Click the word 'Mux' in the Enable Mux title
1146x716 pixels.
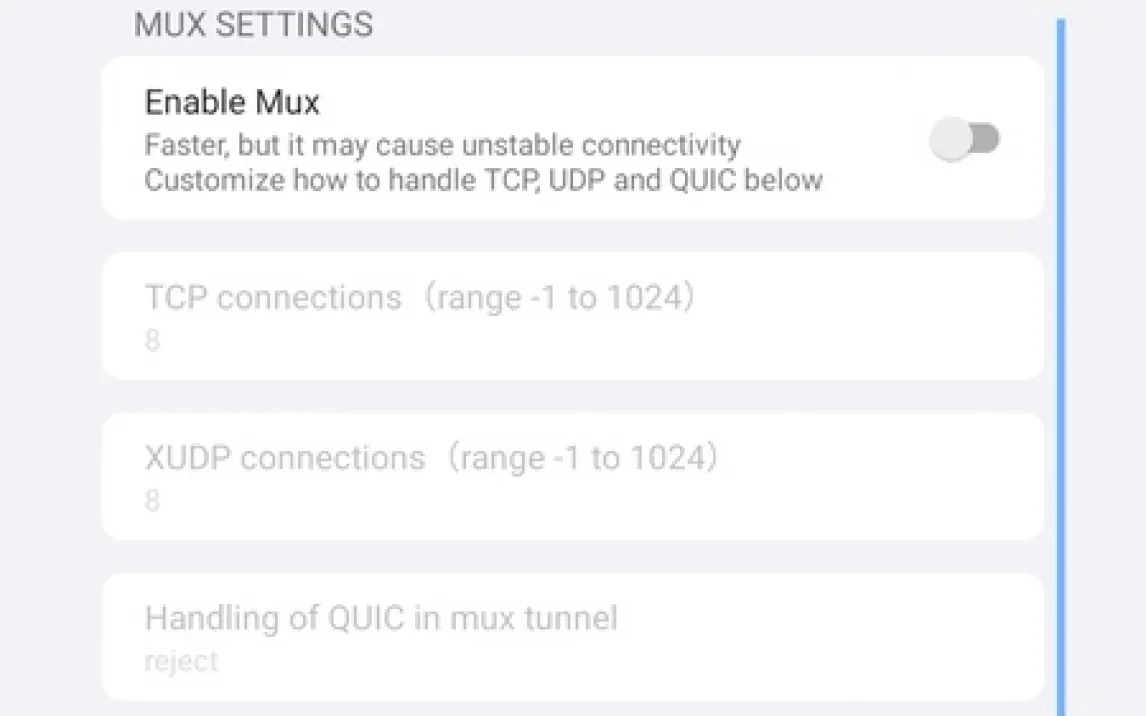[x=286, y=102]
